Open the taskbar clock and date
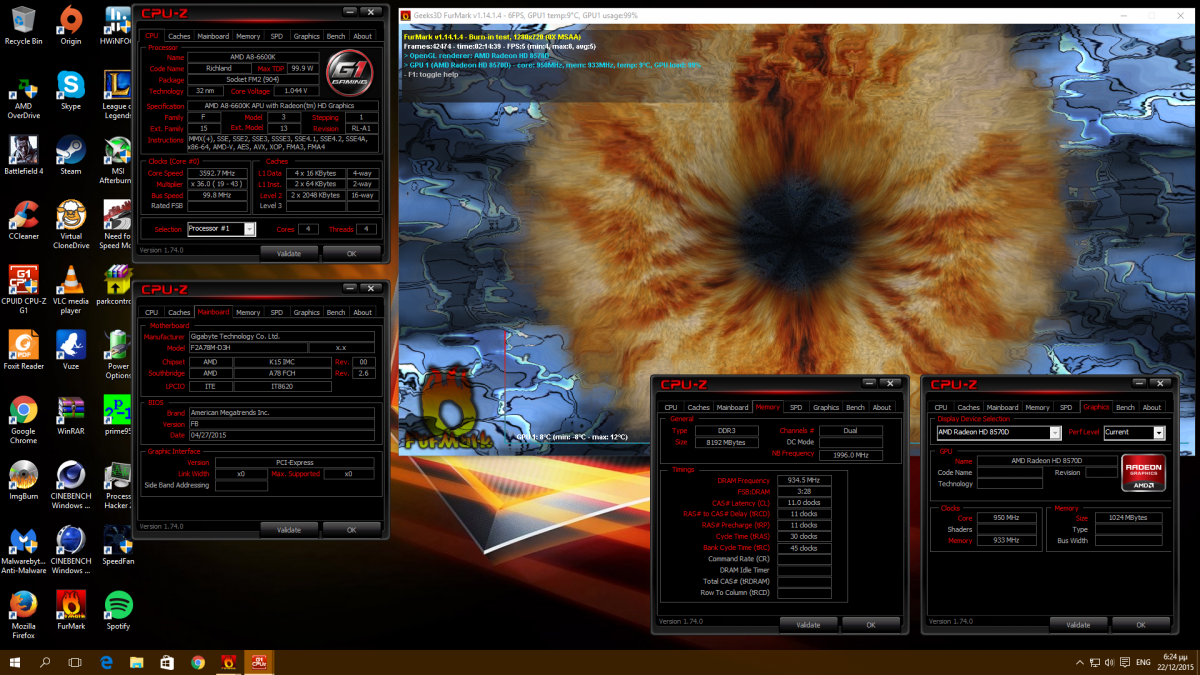The width and height of the screenshot is (1200, 675). pyautogui.click(x=1175, y=662)
